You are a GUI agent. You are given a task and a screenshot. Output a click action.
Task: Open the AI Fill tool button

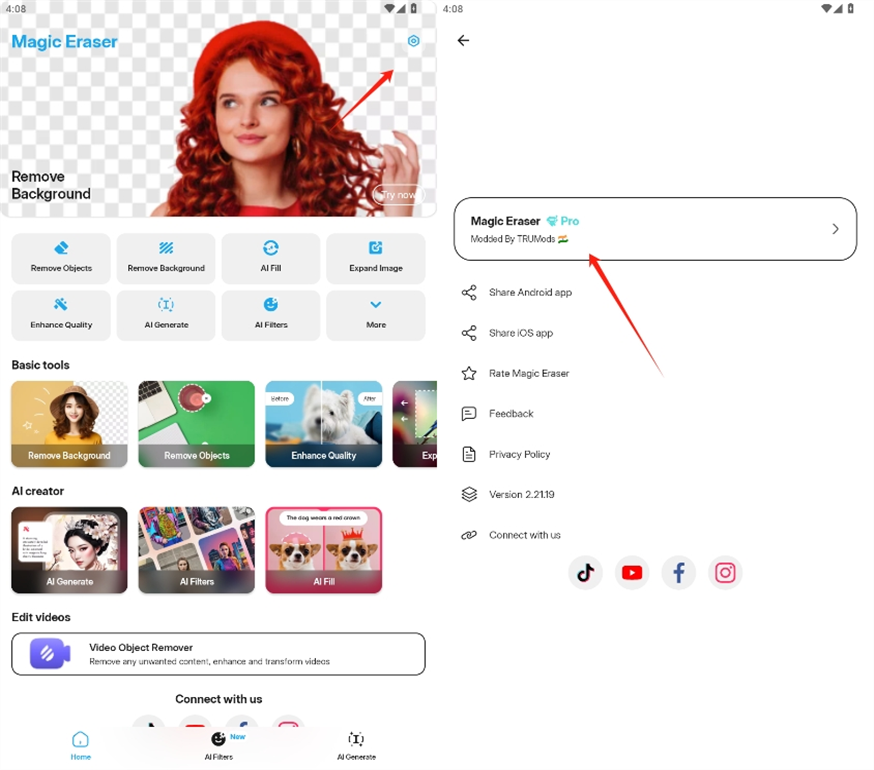pyautogui.click(x=271, y=258)
